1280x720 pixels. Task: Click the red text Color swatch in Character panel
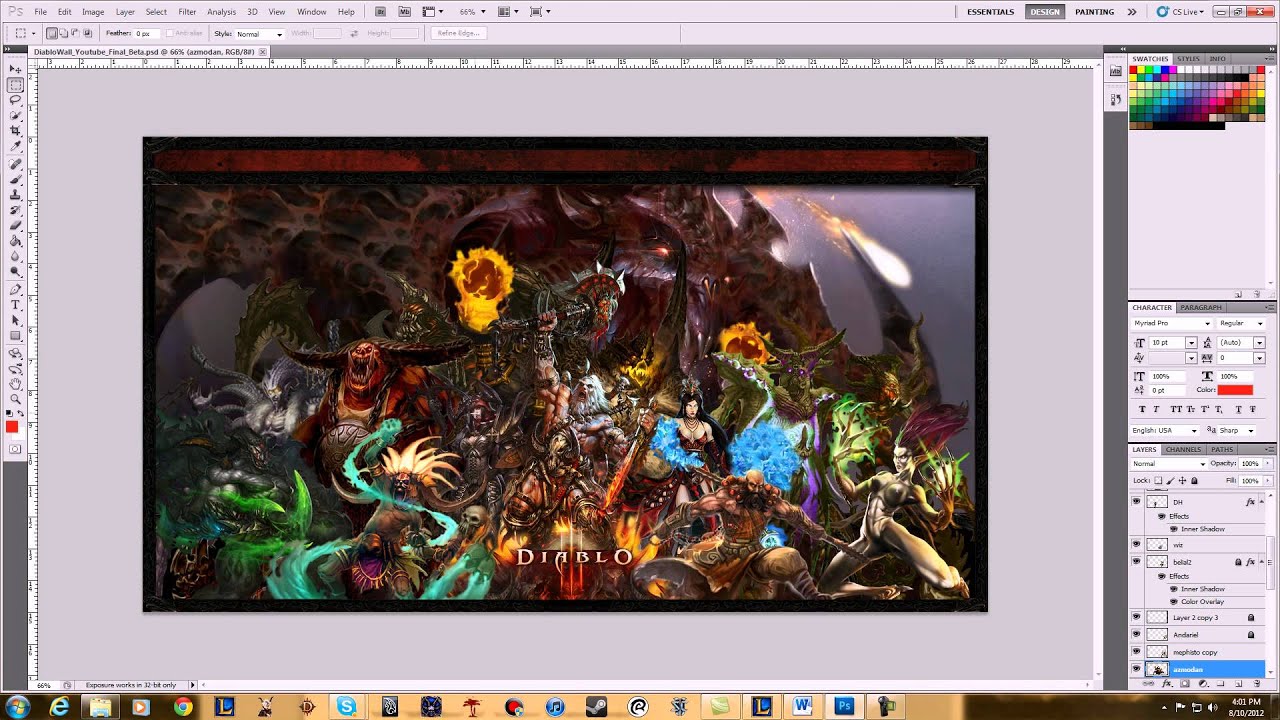1235,390
